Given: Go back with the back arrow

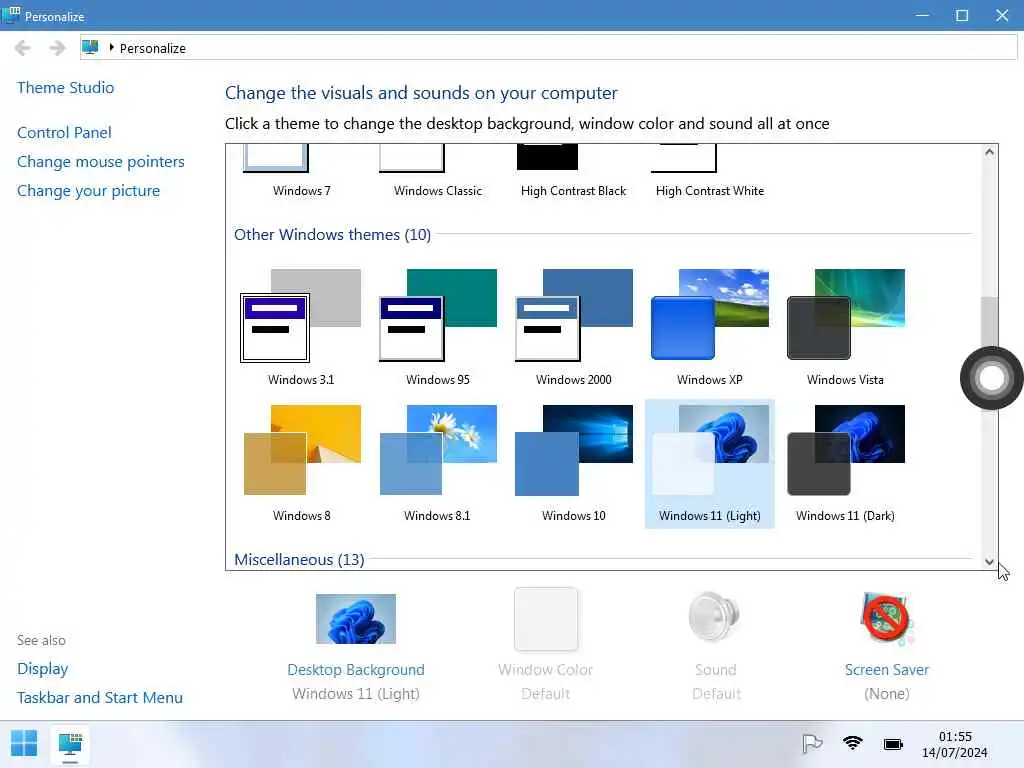Looking at the screenshot, I should [22, 48].
